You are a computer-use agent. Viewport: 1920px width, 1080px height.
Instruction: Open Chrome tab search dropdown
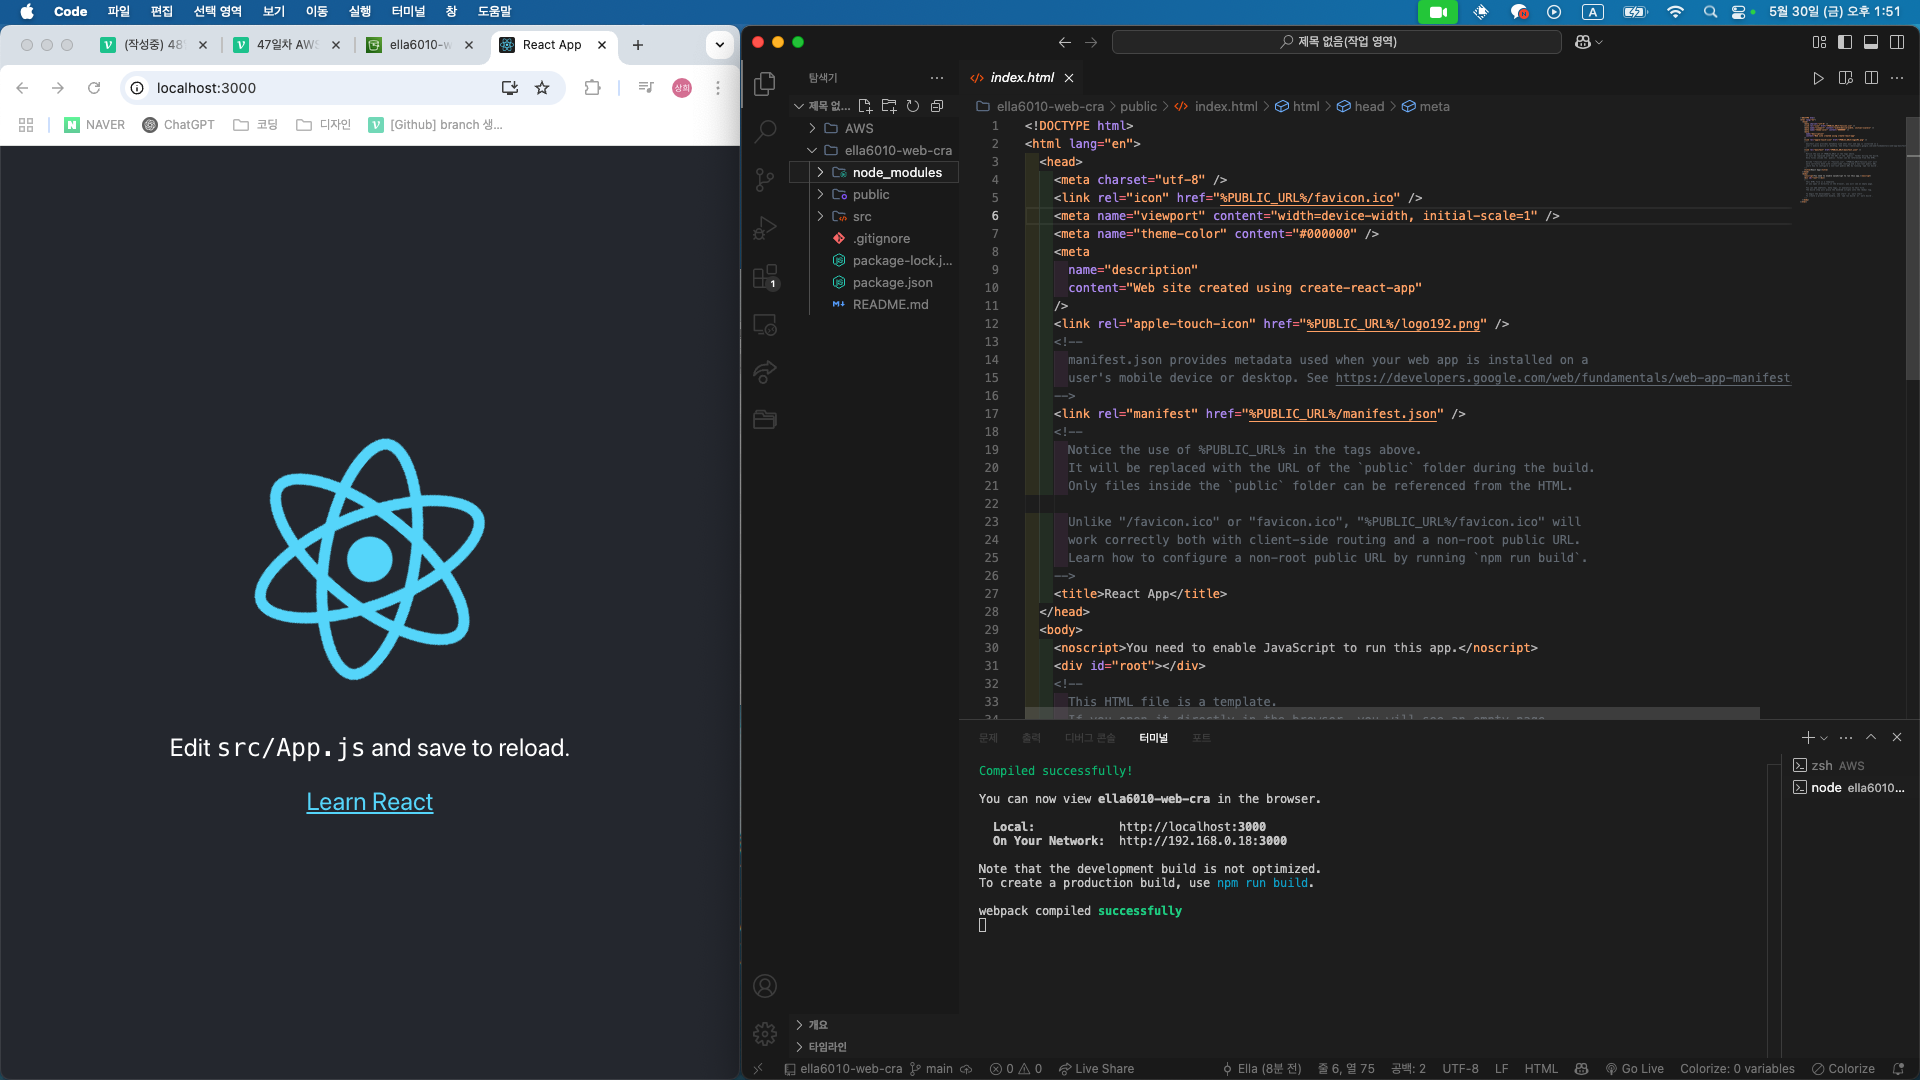[x=720, y=45]
